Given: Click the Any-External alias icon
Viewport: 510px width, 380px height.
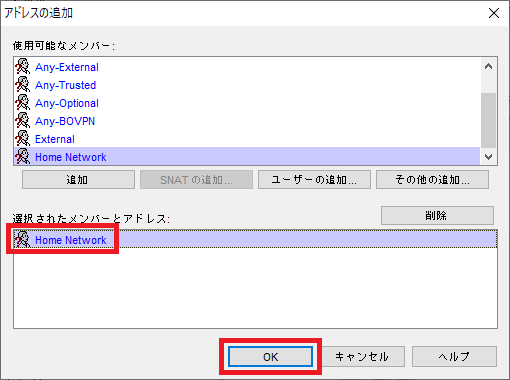Looking at the screenshot, I should click(x=23, y=66).
